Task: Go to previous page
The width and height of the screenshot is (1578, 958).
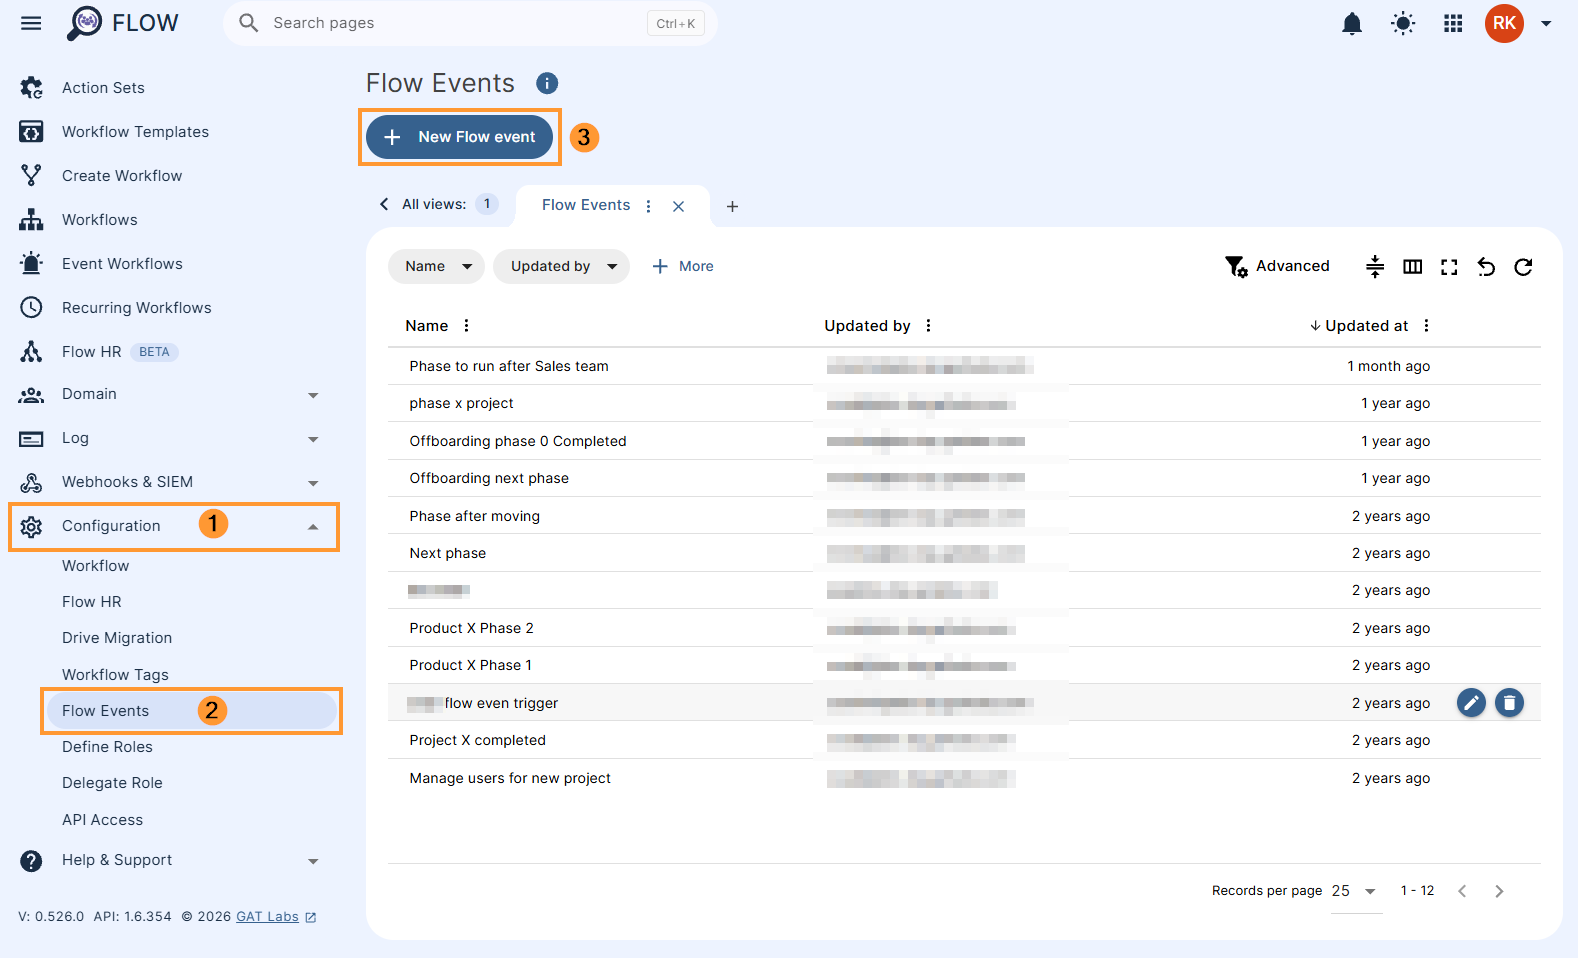Action: pyautogui.click(x=1462, y=891)
